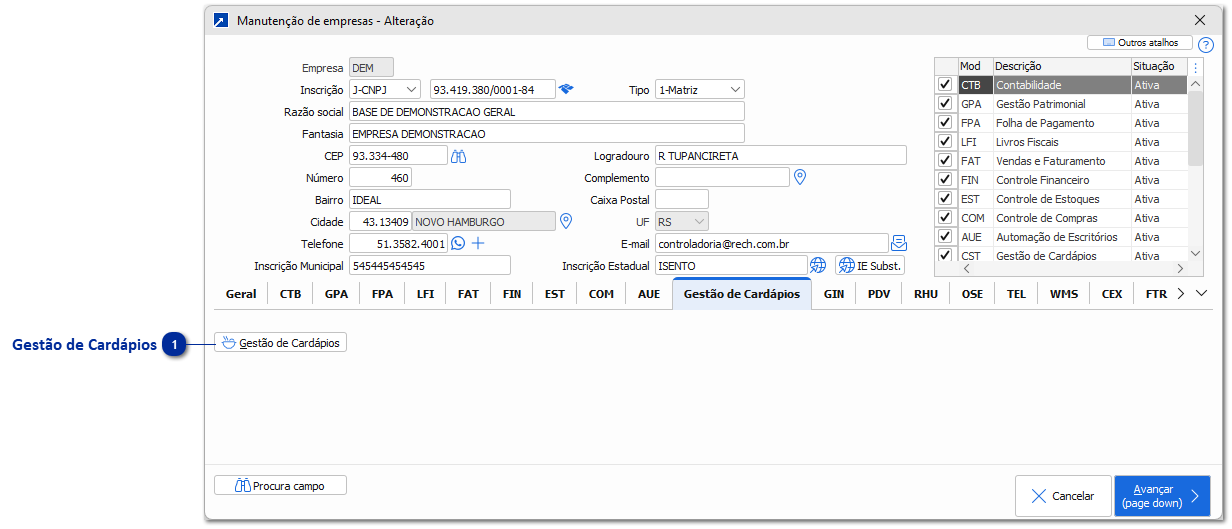The height and width of the screenshot is (529, 1232).
Task: Click the plus icon to add phone
Action: (478, 243)
